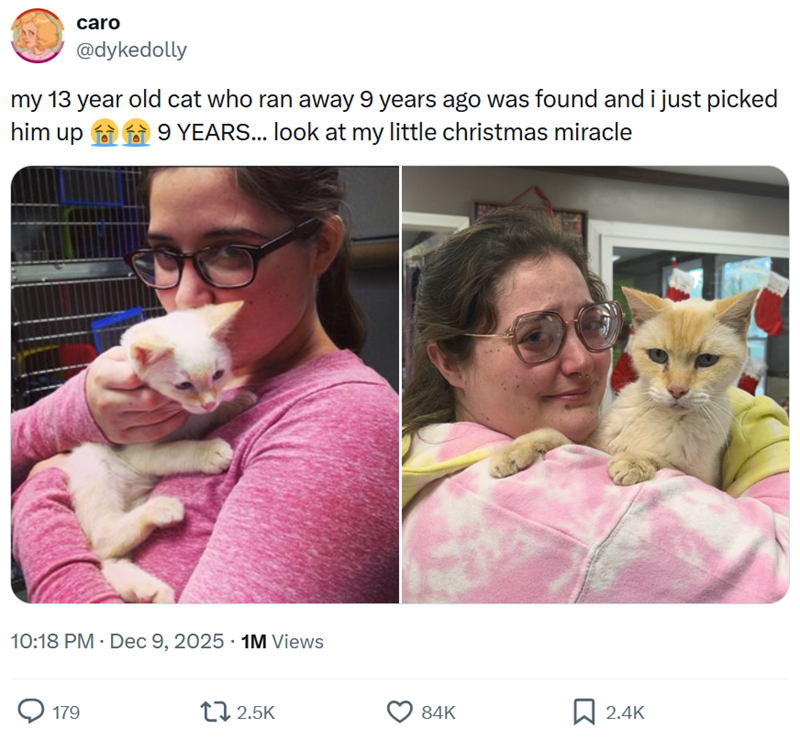Like the post with the heart icon
800x740 pixels.
(400, 712)
